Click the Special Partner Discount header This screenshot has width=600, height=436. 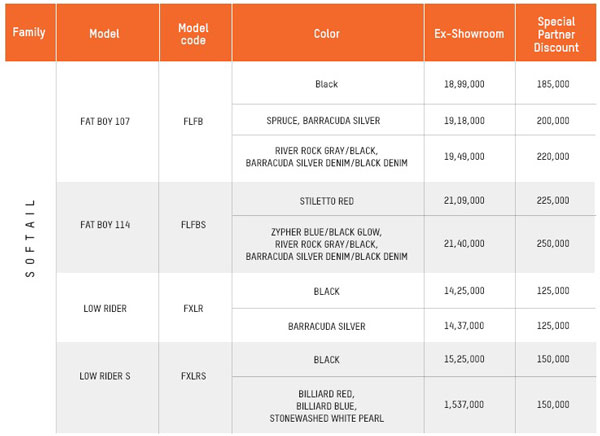557,33
